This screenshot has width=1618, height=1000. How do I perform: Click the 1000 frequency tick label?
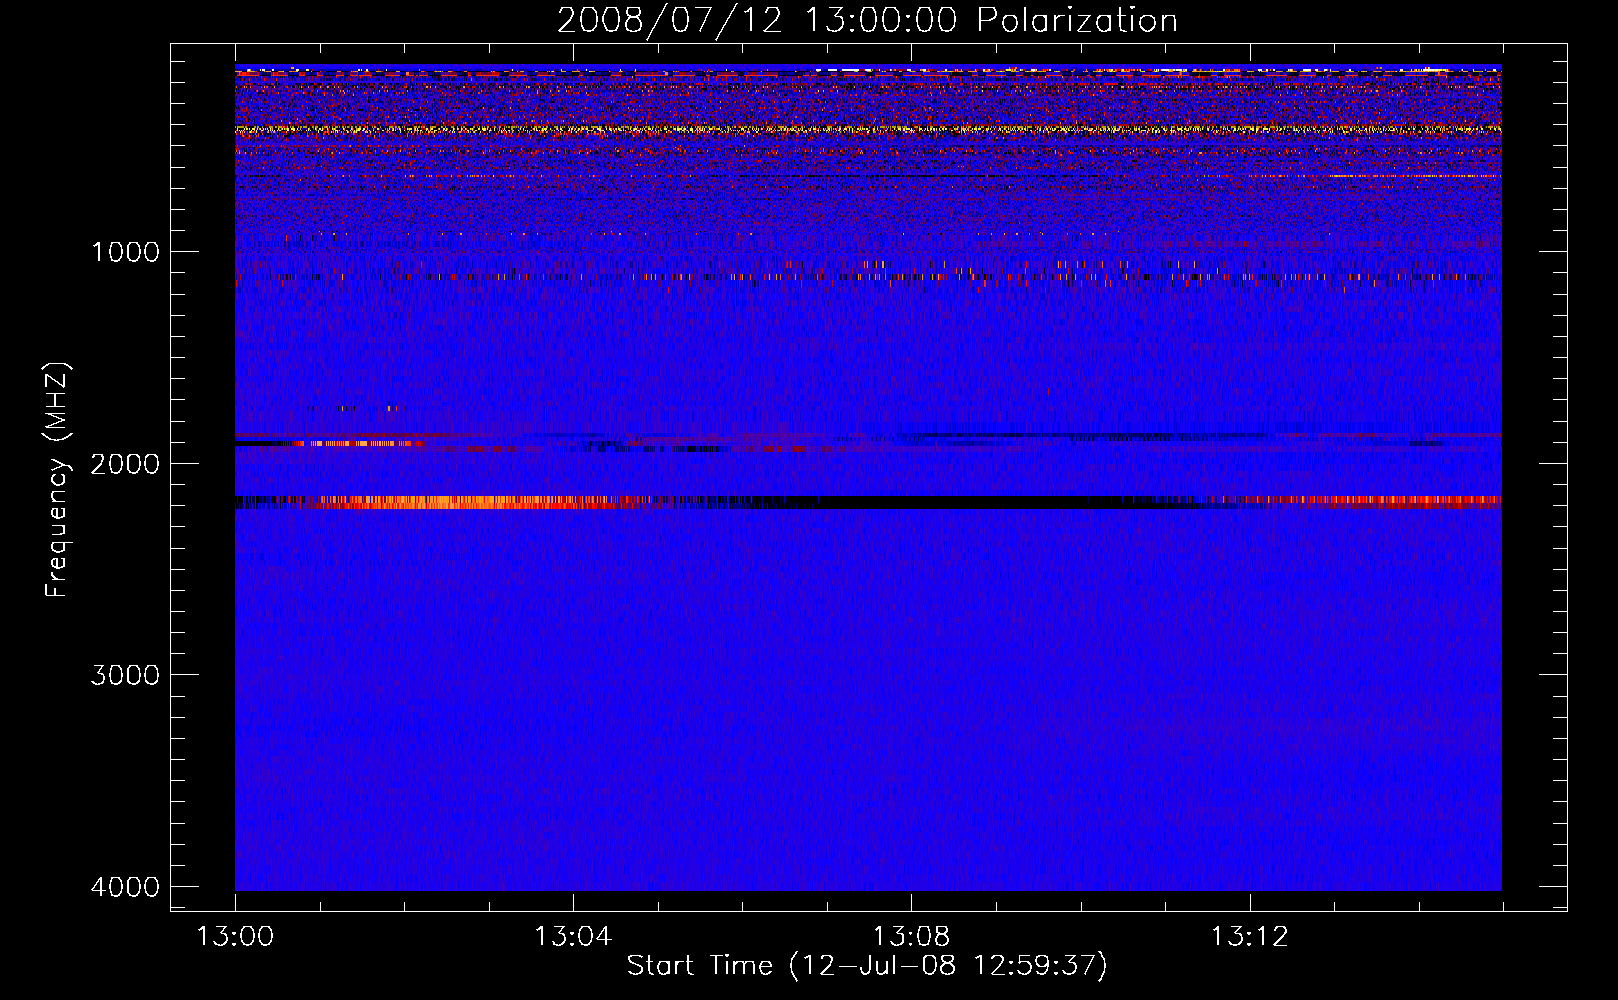125,252
